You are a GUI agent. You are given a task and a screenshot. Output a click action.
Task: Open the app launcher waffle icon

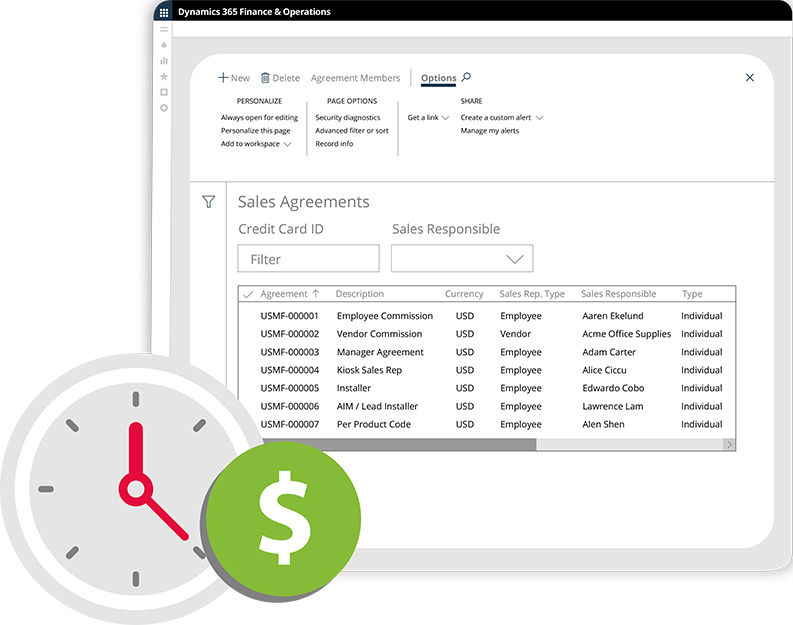[164, 12]
